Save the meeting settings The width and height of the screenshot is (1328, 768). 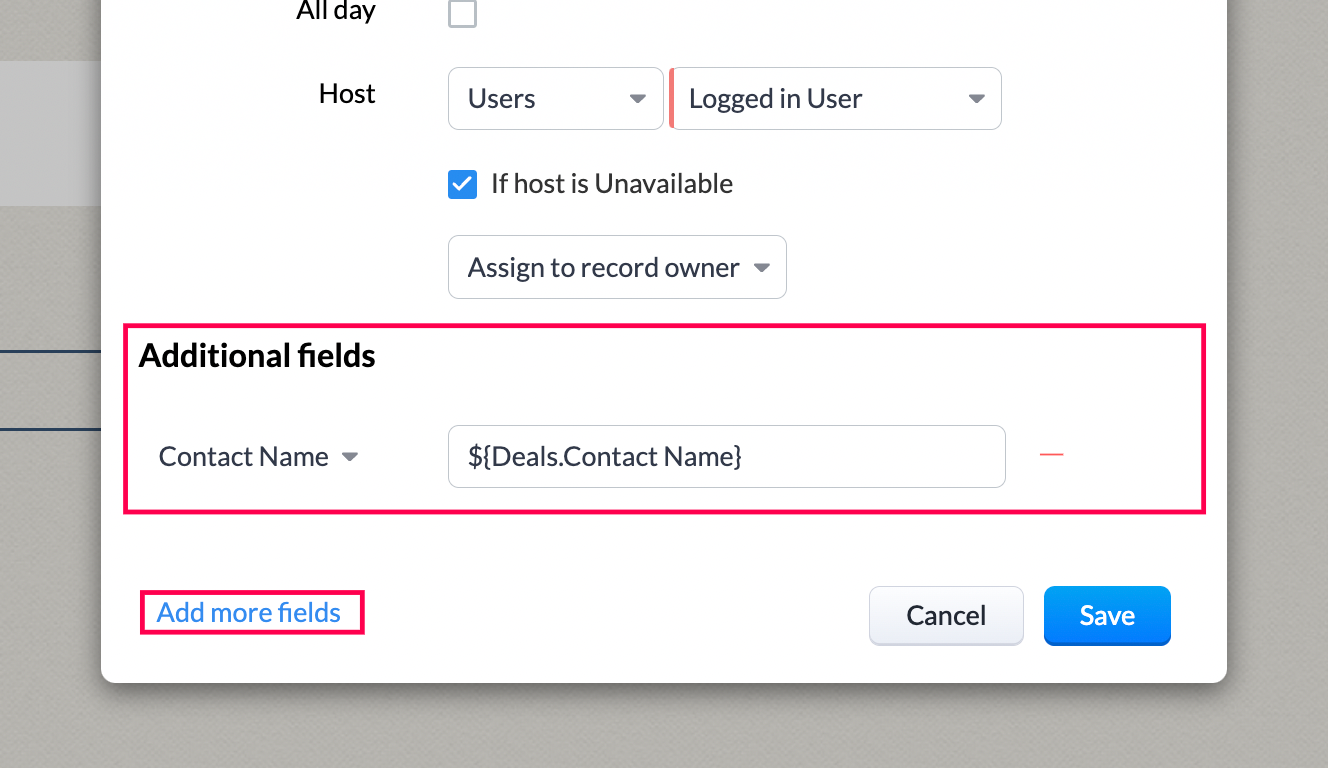click(x=1106, y=615)
